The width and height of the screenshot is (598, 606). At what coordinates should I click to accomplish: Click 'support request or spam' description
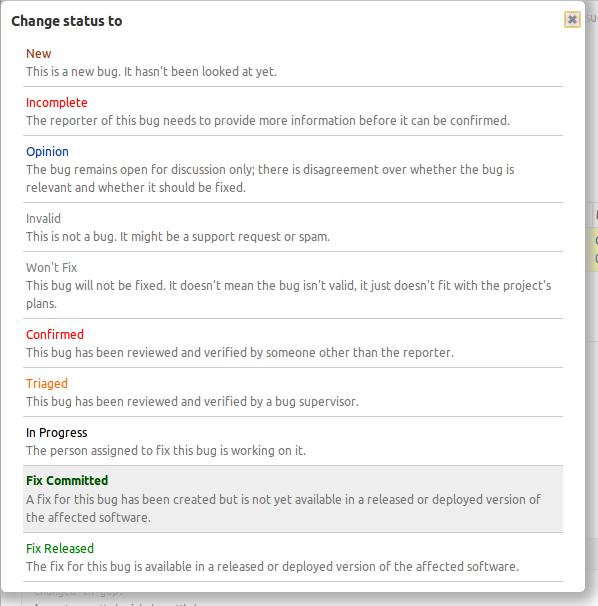click(178, 237)
